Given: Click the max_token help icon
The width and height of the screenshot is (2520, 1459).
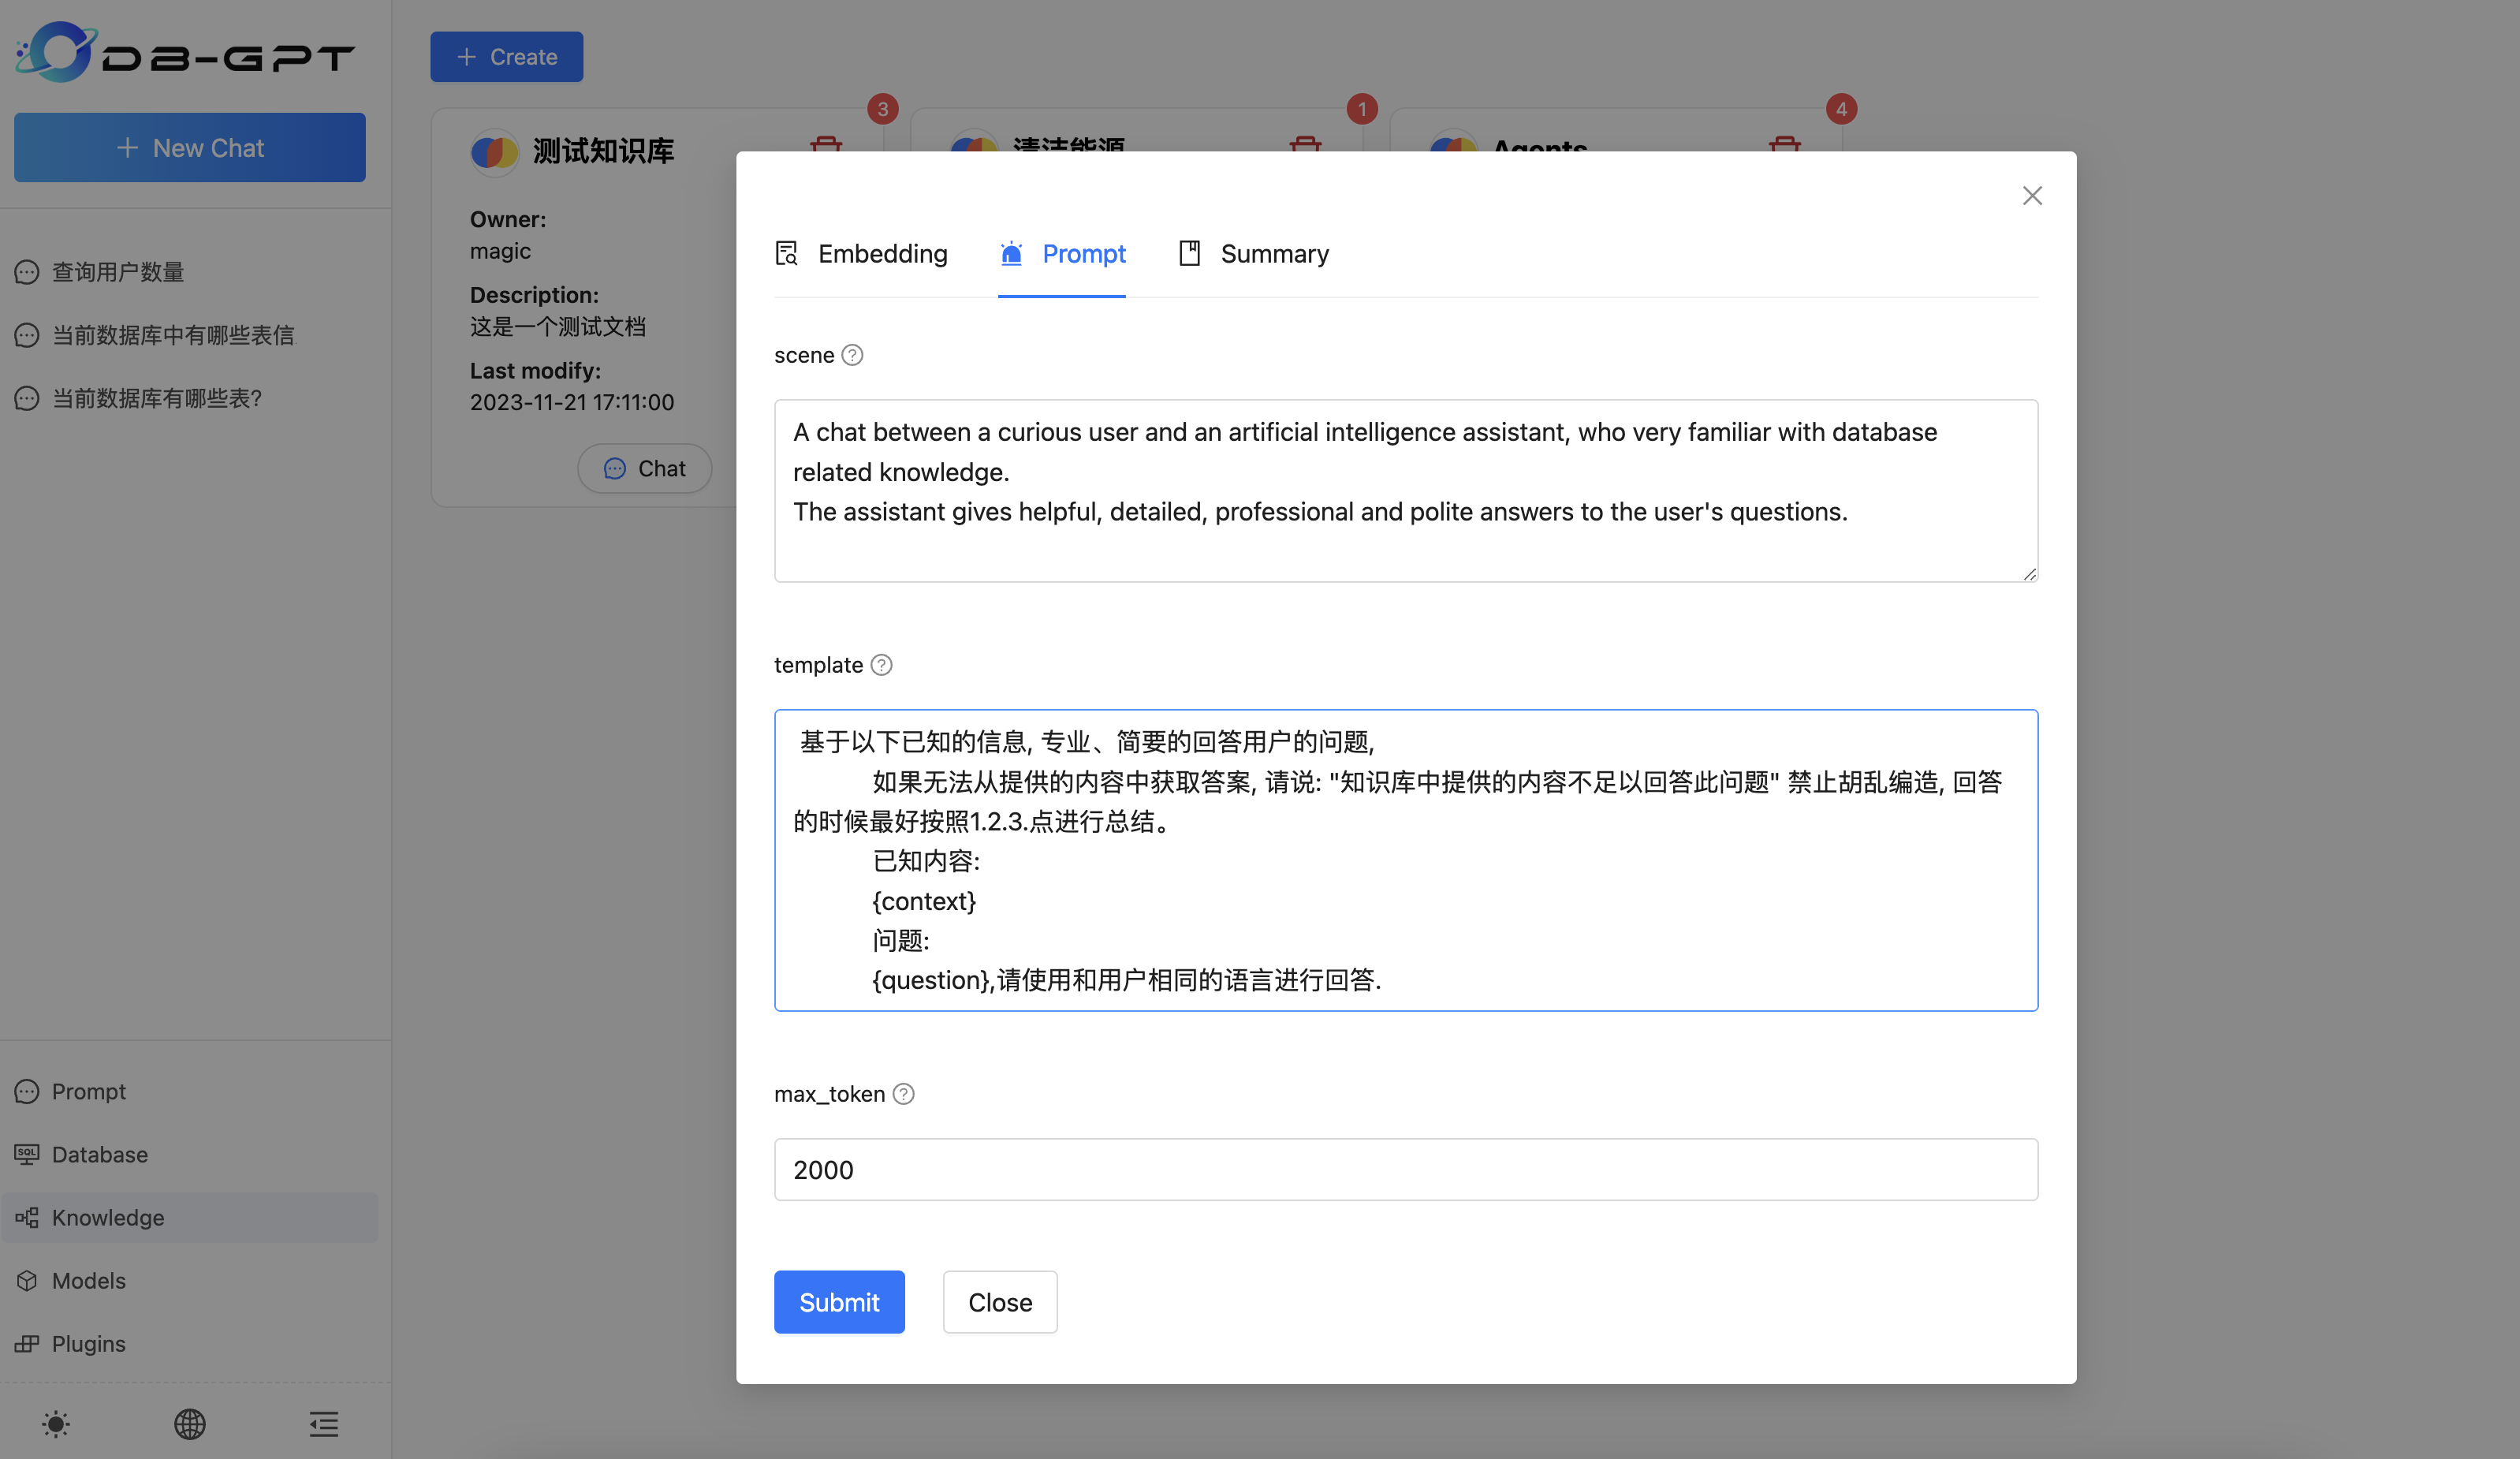Looking at the screenshot, I should (903, 1094).
